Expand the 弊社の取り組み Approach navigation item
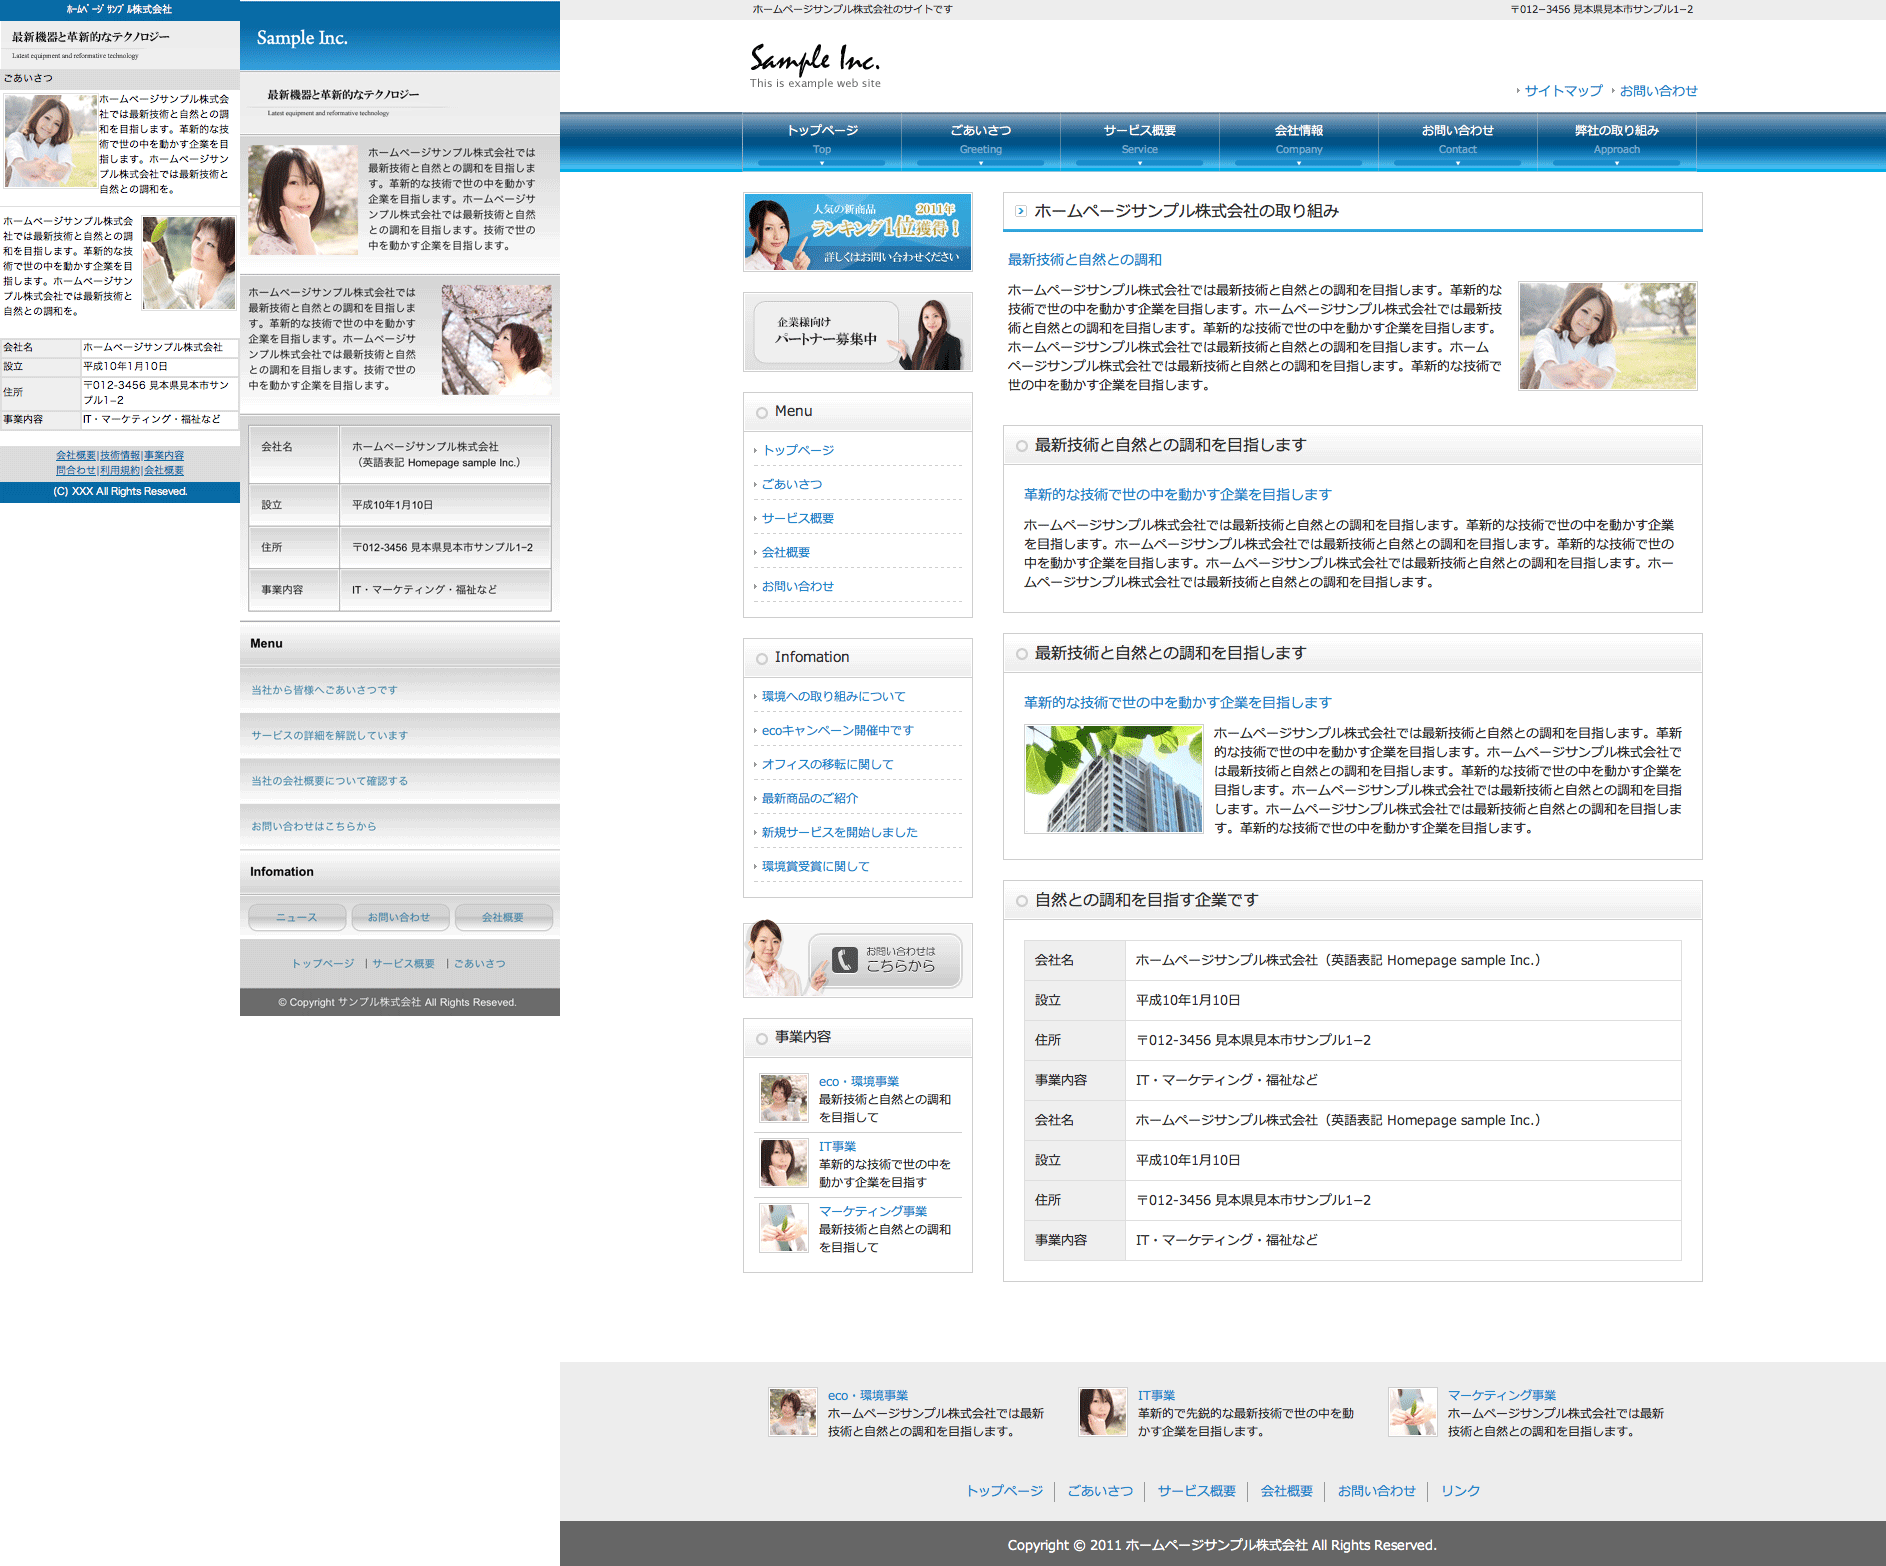This screenshot has height=1566, width=1886. (1616, 139)
